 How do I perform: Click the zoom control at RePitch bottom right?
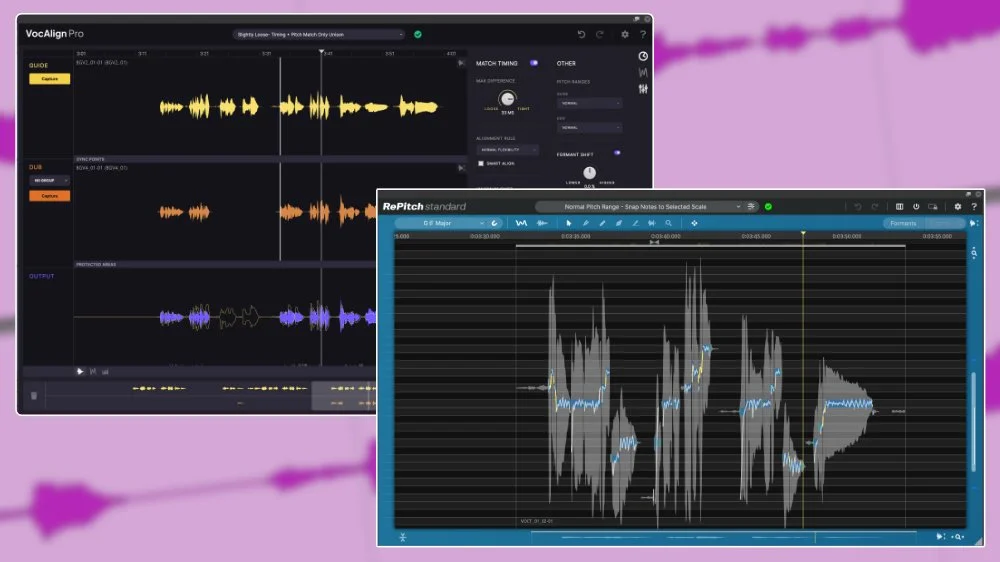pos(957,537)
